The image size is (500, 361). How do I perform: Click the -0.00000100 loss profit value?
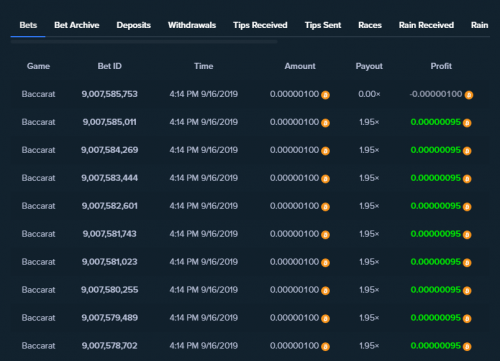click(436, 94)
